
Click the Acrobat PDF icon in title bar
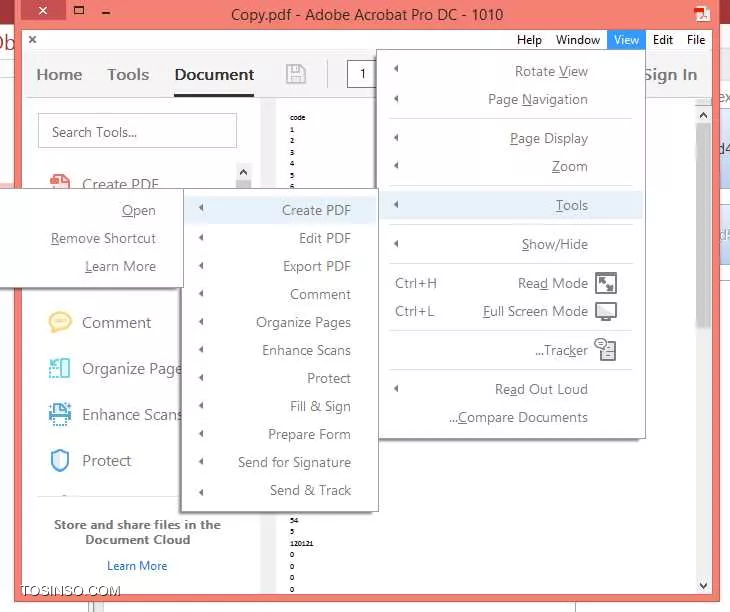point(701,14)
